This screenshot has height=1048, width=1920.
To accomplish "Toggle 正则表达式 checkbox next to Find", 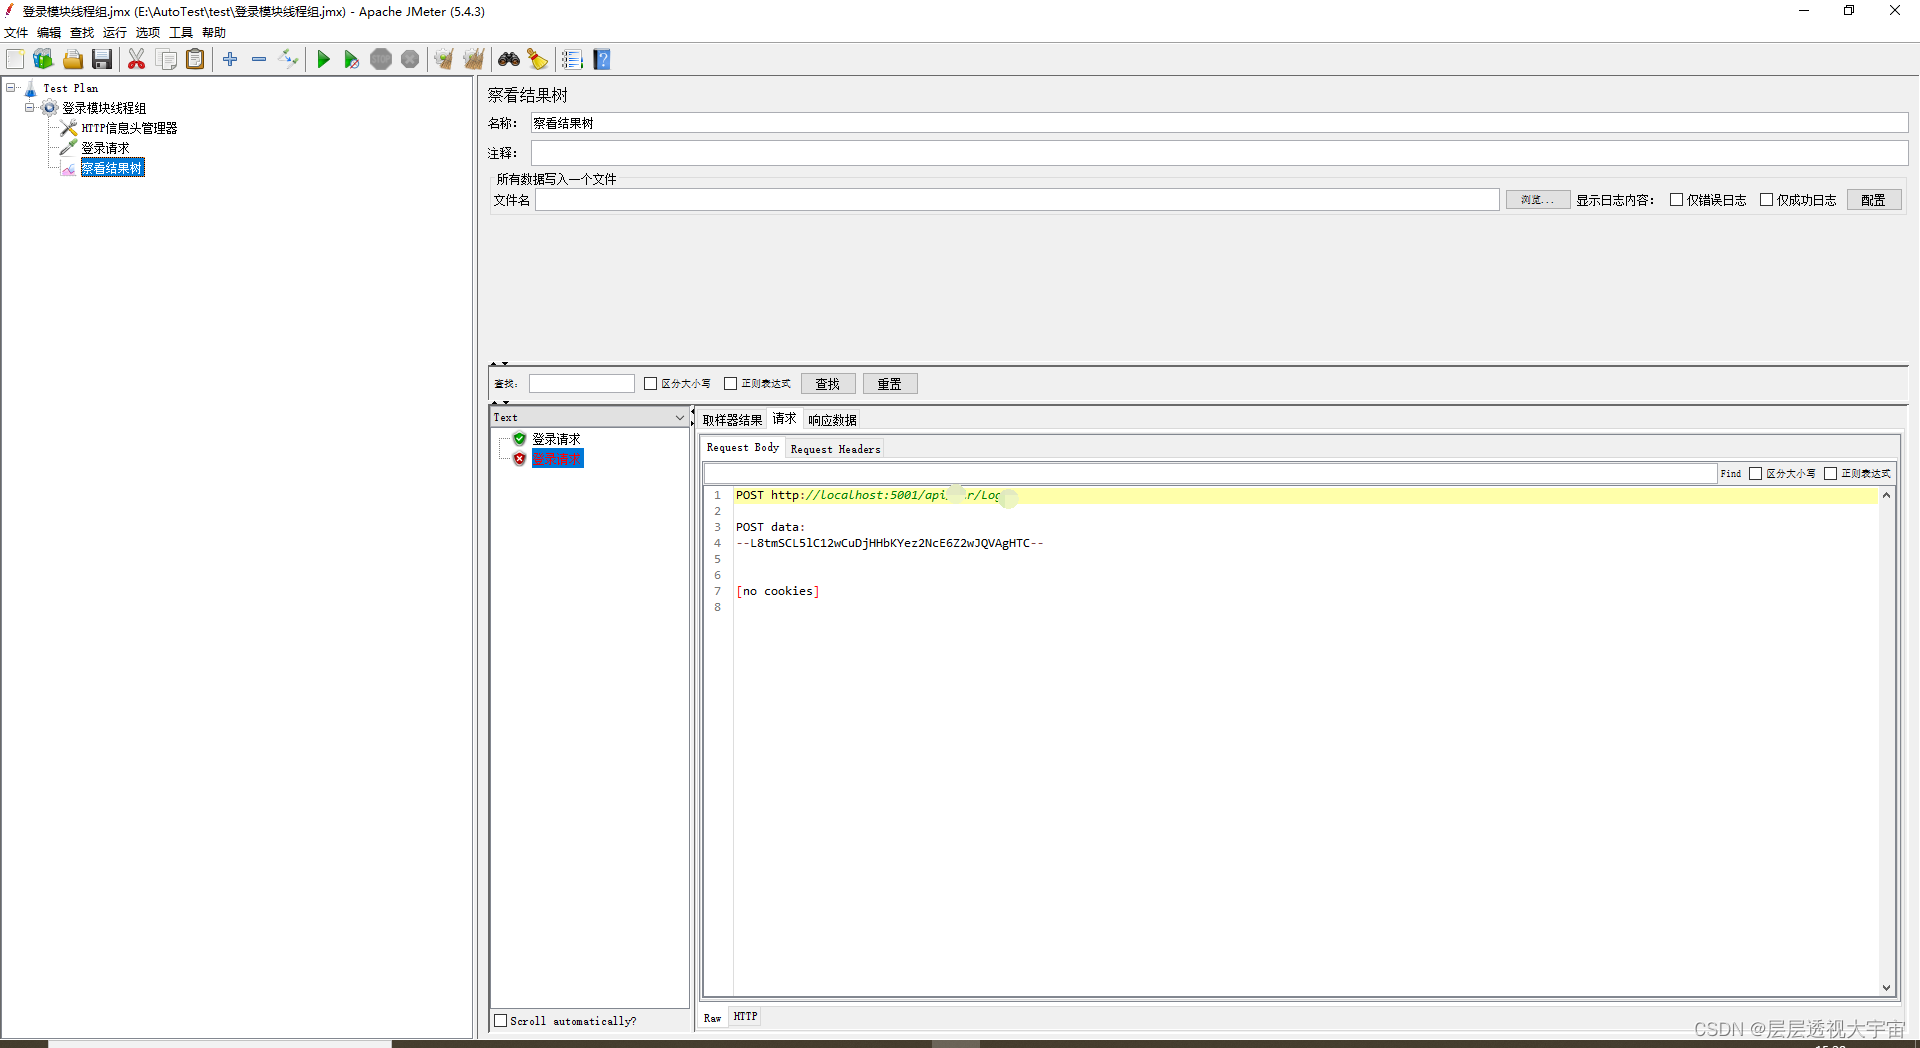I will 1831,474.
